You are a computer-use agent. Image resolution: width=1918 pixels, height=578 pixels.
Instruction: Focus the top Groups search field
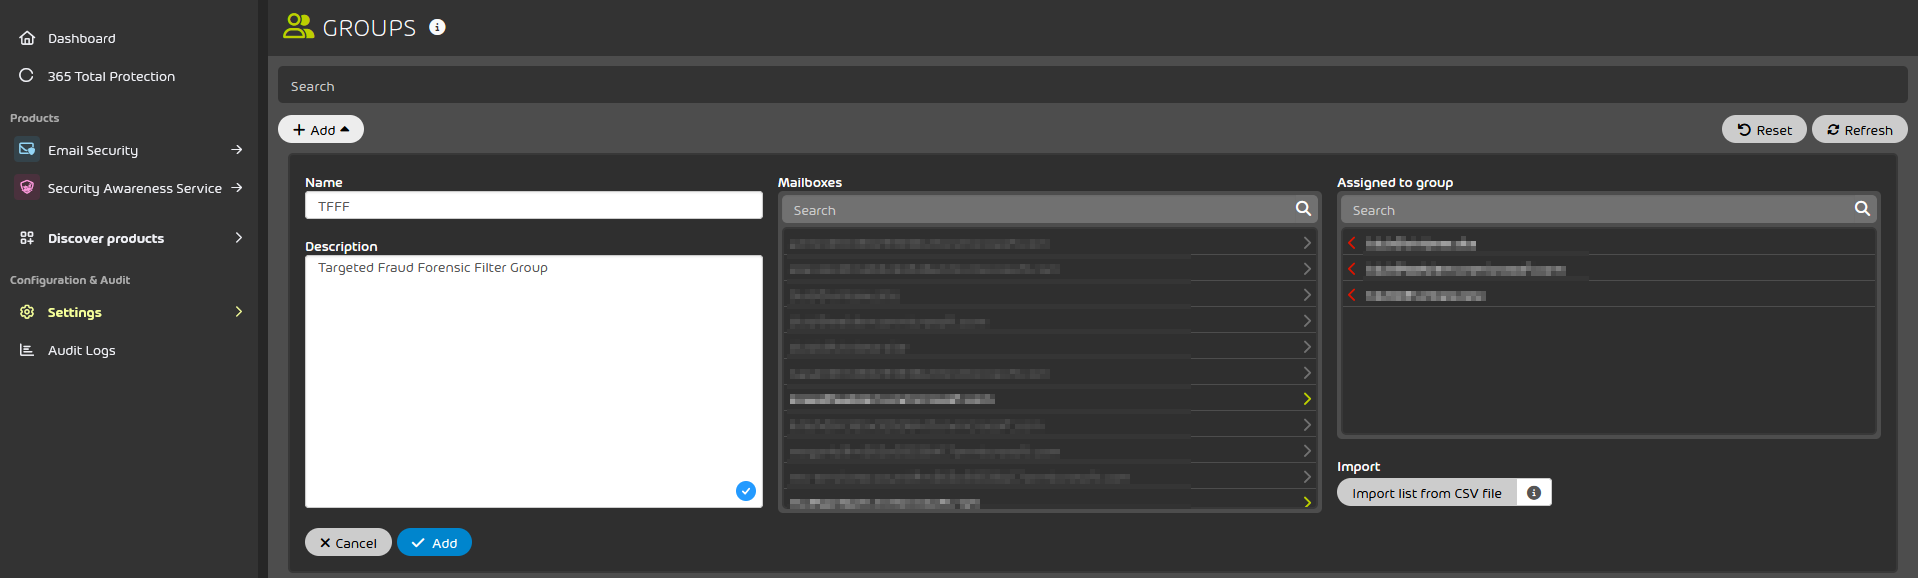(1093, 86)
